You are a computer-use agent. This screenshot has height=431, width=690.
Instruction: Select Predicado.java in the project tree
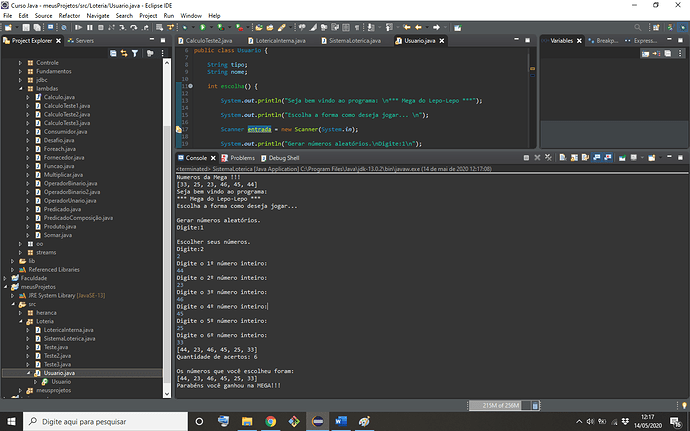[x=62, y=209]
